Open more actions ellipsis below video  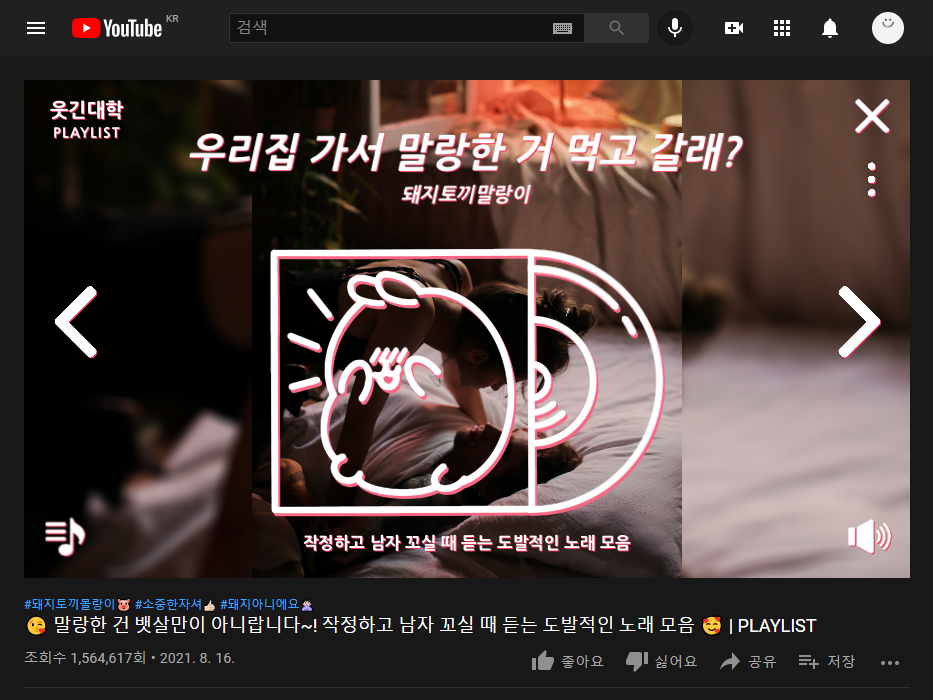click(x=890, y=662)
